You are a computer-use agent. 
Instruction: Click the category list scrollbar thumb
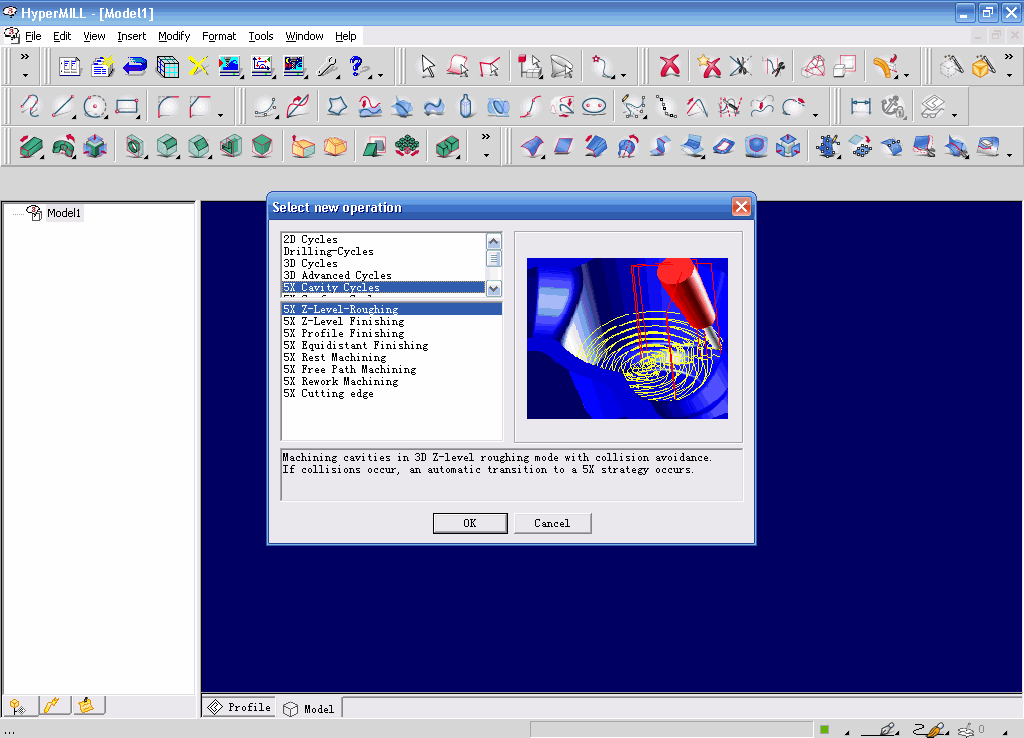click(494, 259)
